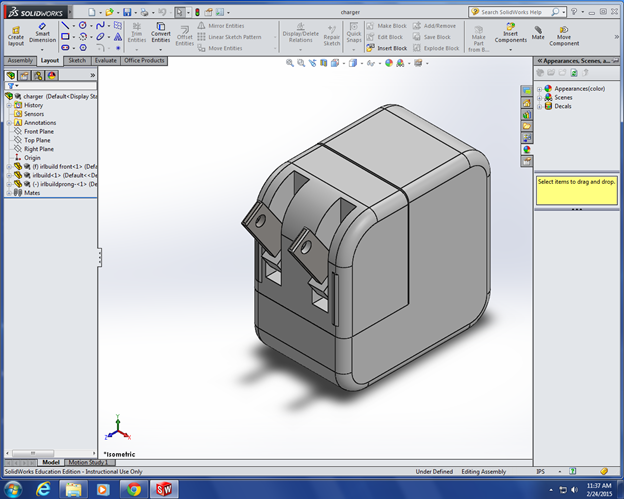Expand the irlbuild front<1> component
This screenshot has width=624, height=499.
pyautogui.click(x=9, y=167)
